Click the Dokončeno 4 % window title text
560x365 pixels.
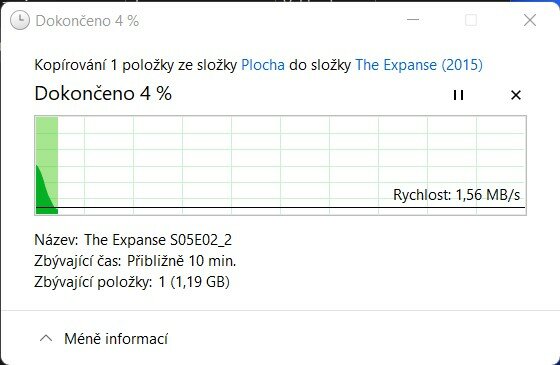click(x=87, y=21)
